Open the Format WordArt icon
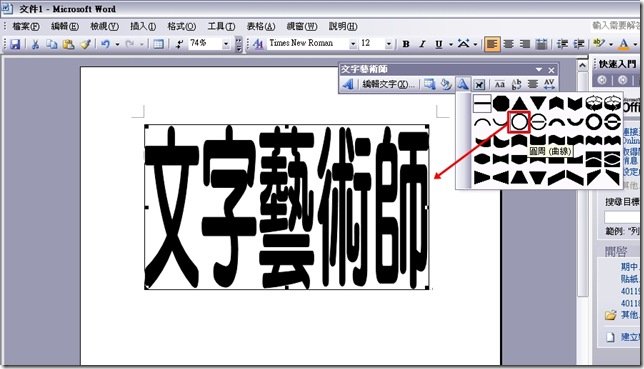 (x=446, y=84)
